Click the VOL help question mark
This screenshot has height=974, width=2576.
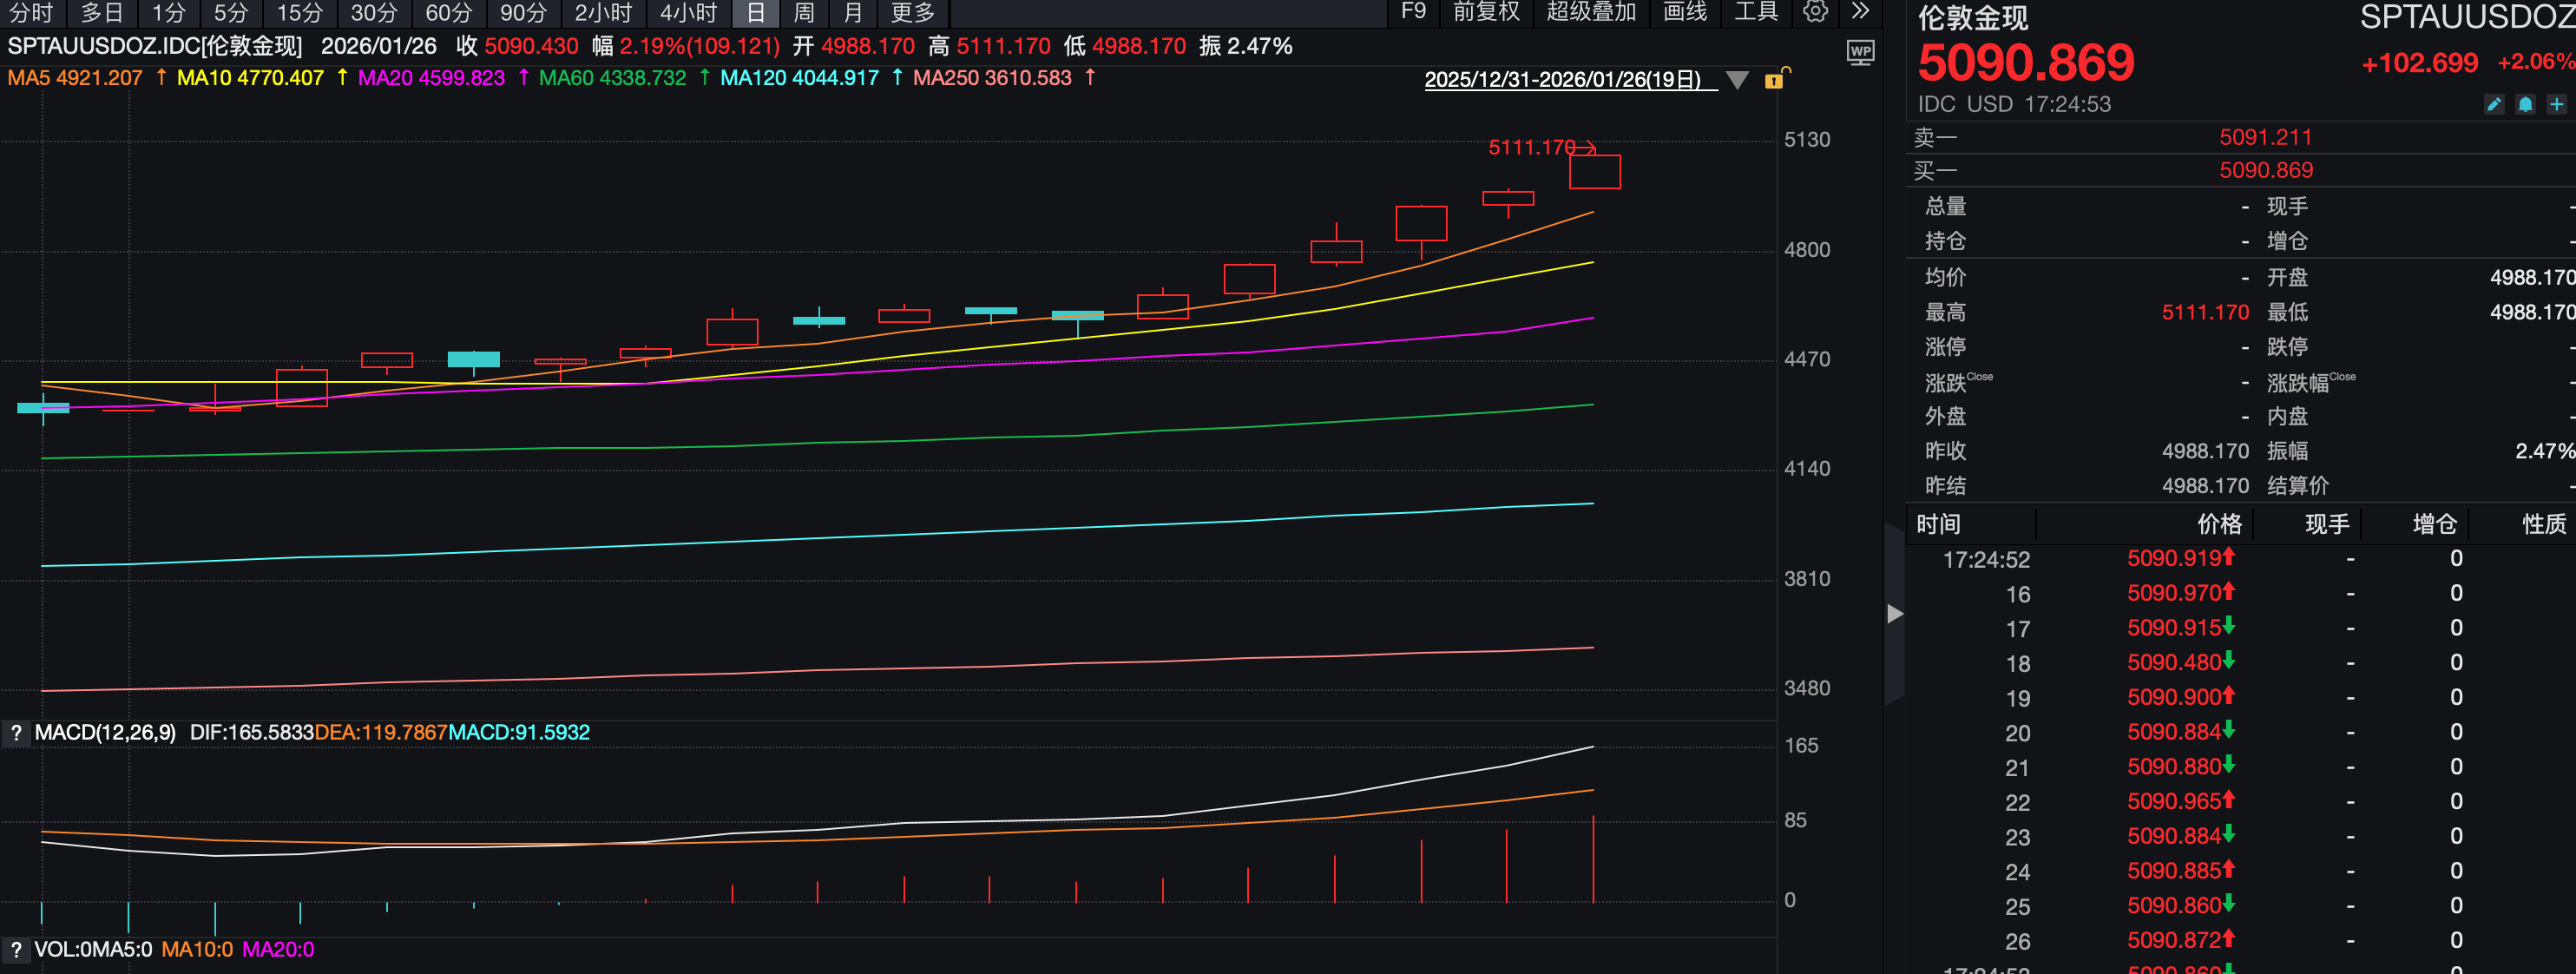[x=16, y=949]
